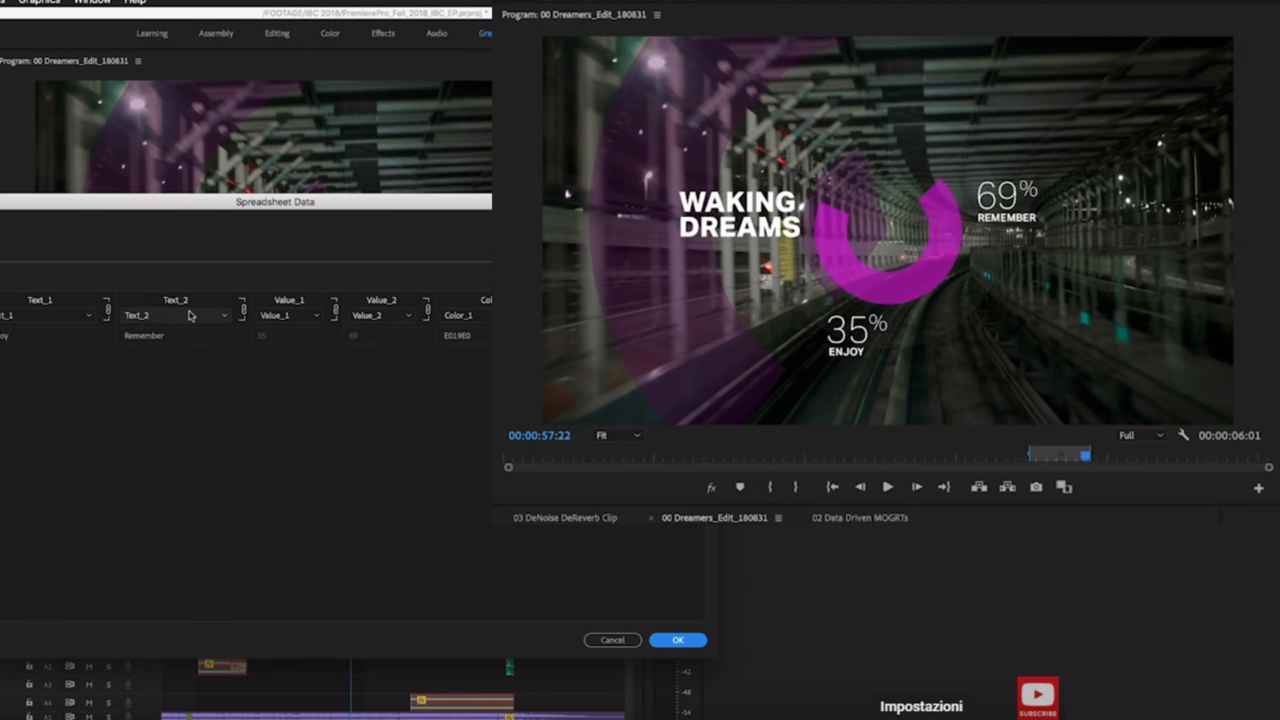1280x720 pixels.
Task: Step back one frame in monitor
Action: 860,487
